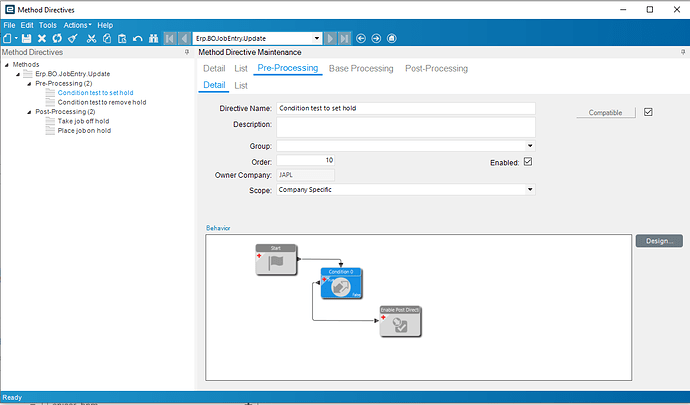Click the Clear broom toolbar icon
This screenshot has height=405, width=690.
coord(73,38)
